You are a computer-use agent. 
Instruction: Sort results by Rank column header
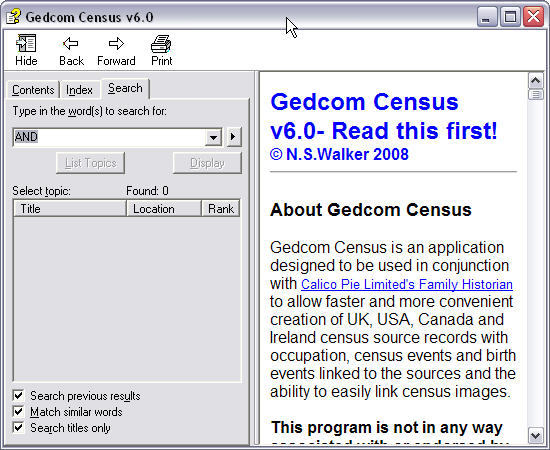(221, 209)
